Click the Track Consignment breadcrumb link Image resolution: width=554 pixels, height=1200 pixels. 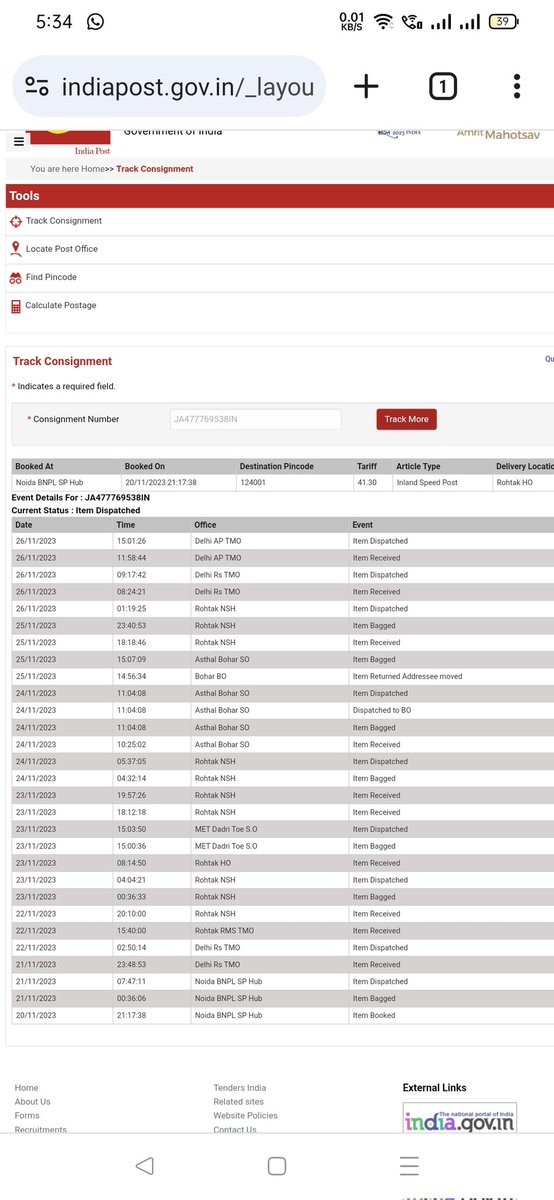155,169
